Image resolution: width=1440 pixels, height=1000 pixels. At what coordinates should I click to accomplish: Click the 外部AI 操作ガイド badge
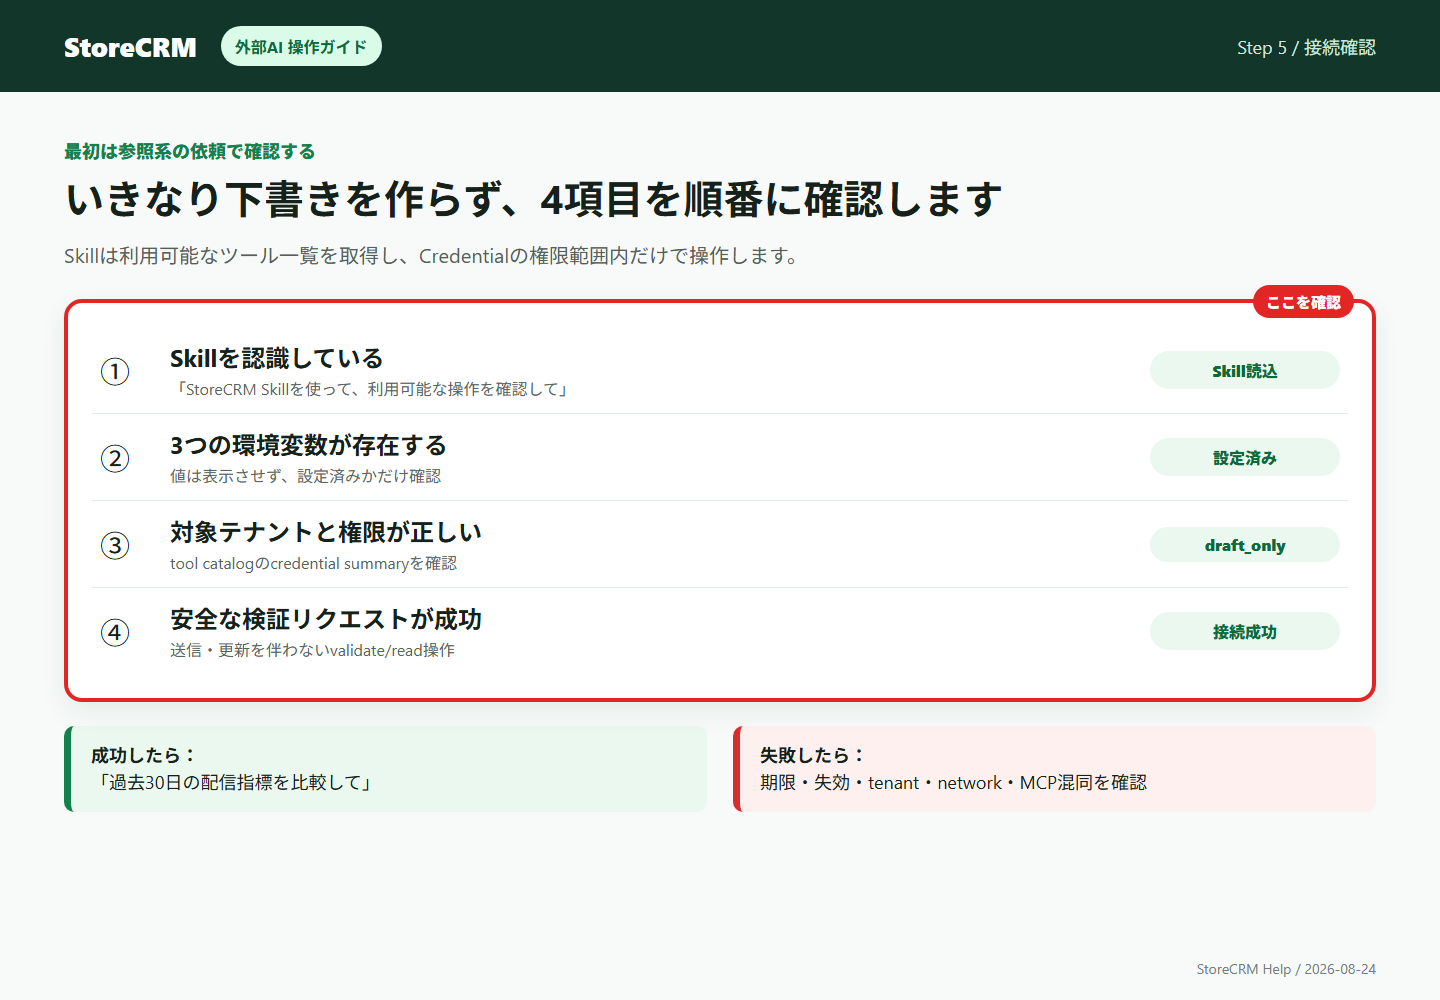(301, 46)
